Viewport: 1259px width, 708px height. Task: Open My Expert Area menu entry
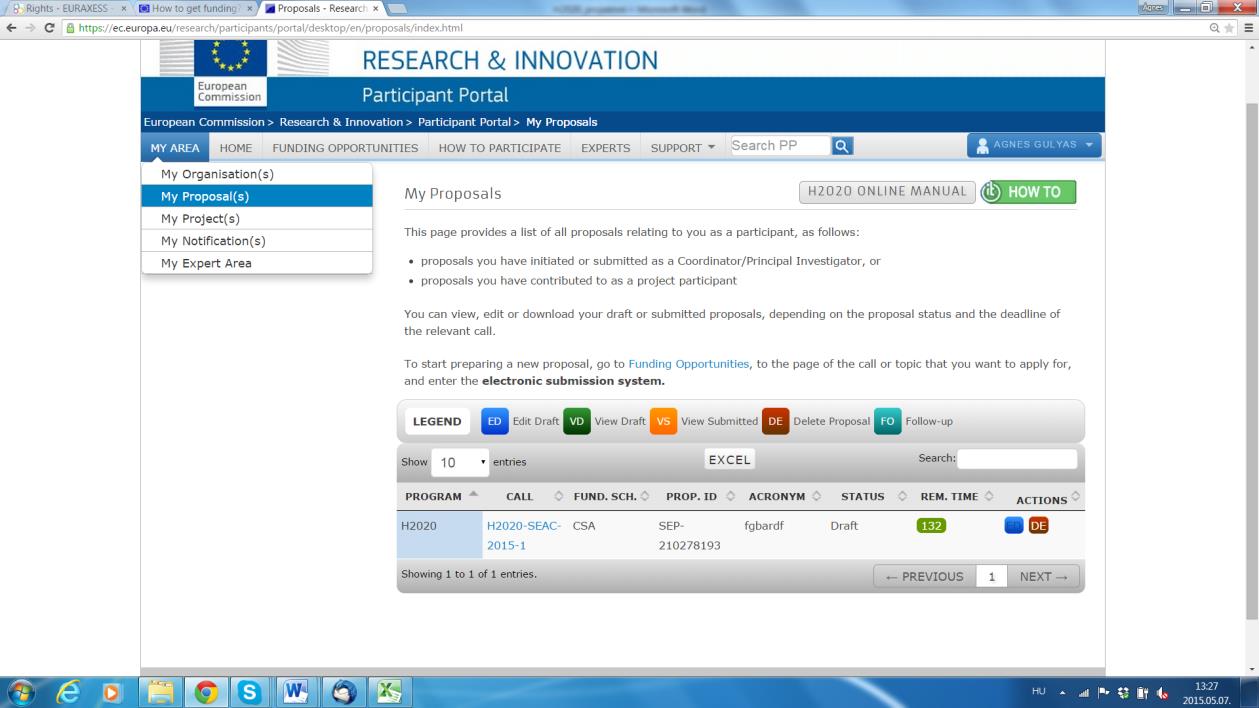pos(257,263)
